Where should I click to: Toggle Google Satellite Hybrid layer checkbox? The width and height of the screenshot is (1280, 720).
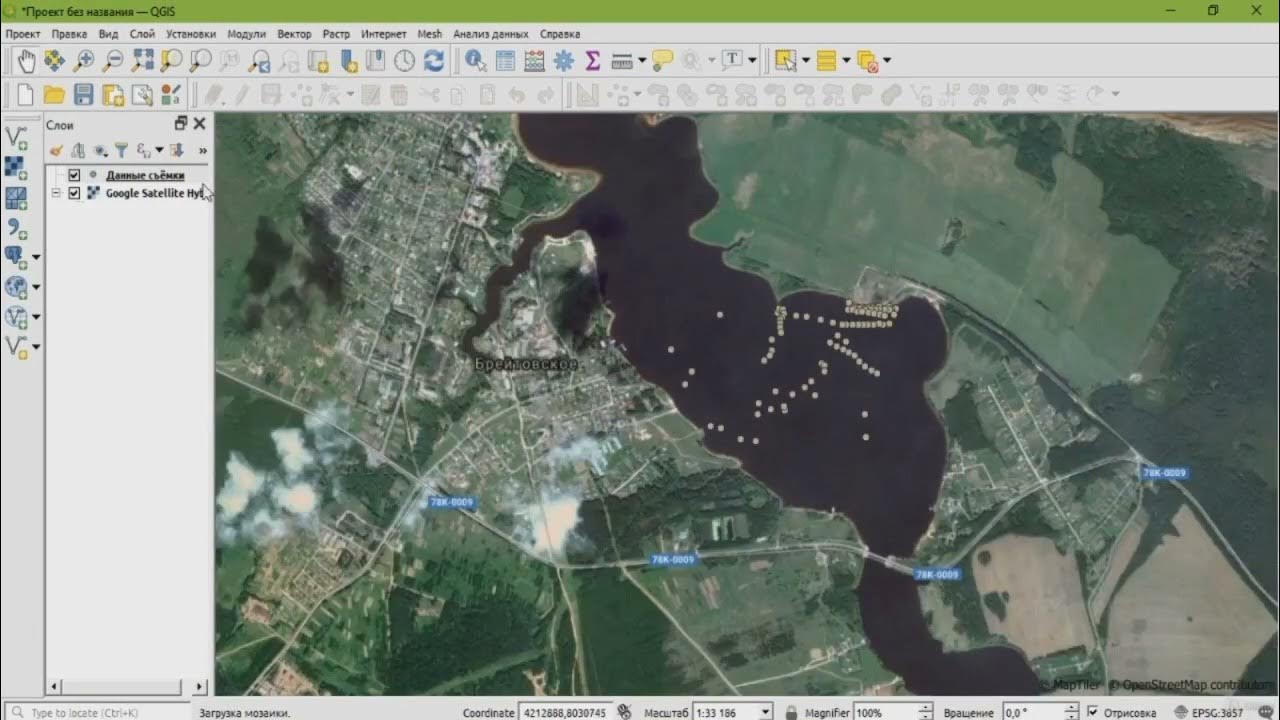74,193
